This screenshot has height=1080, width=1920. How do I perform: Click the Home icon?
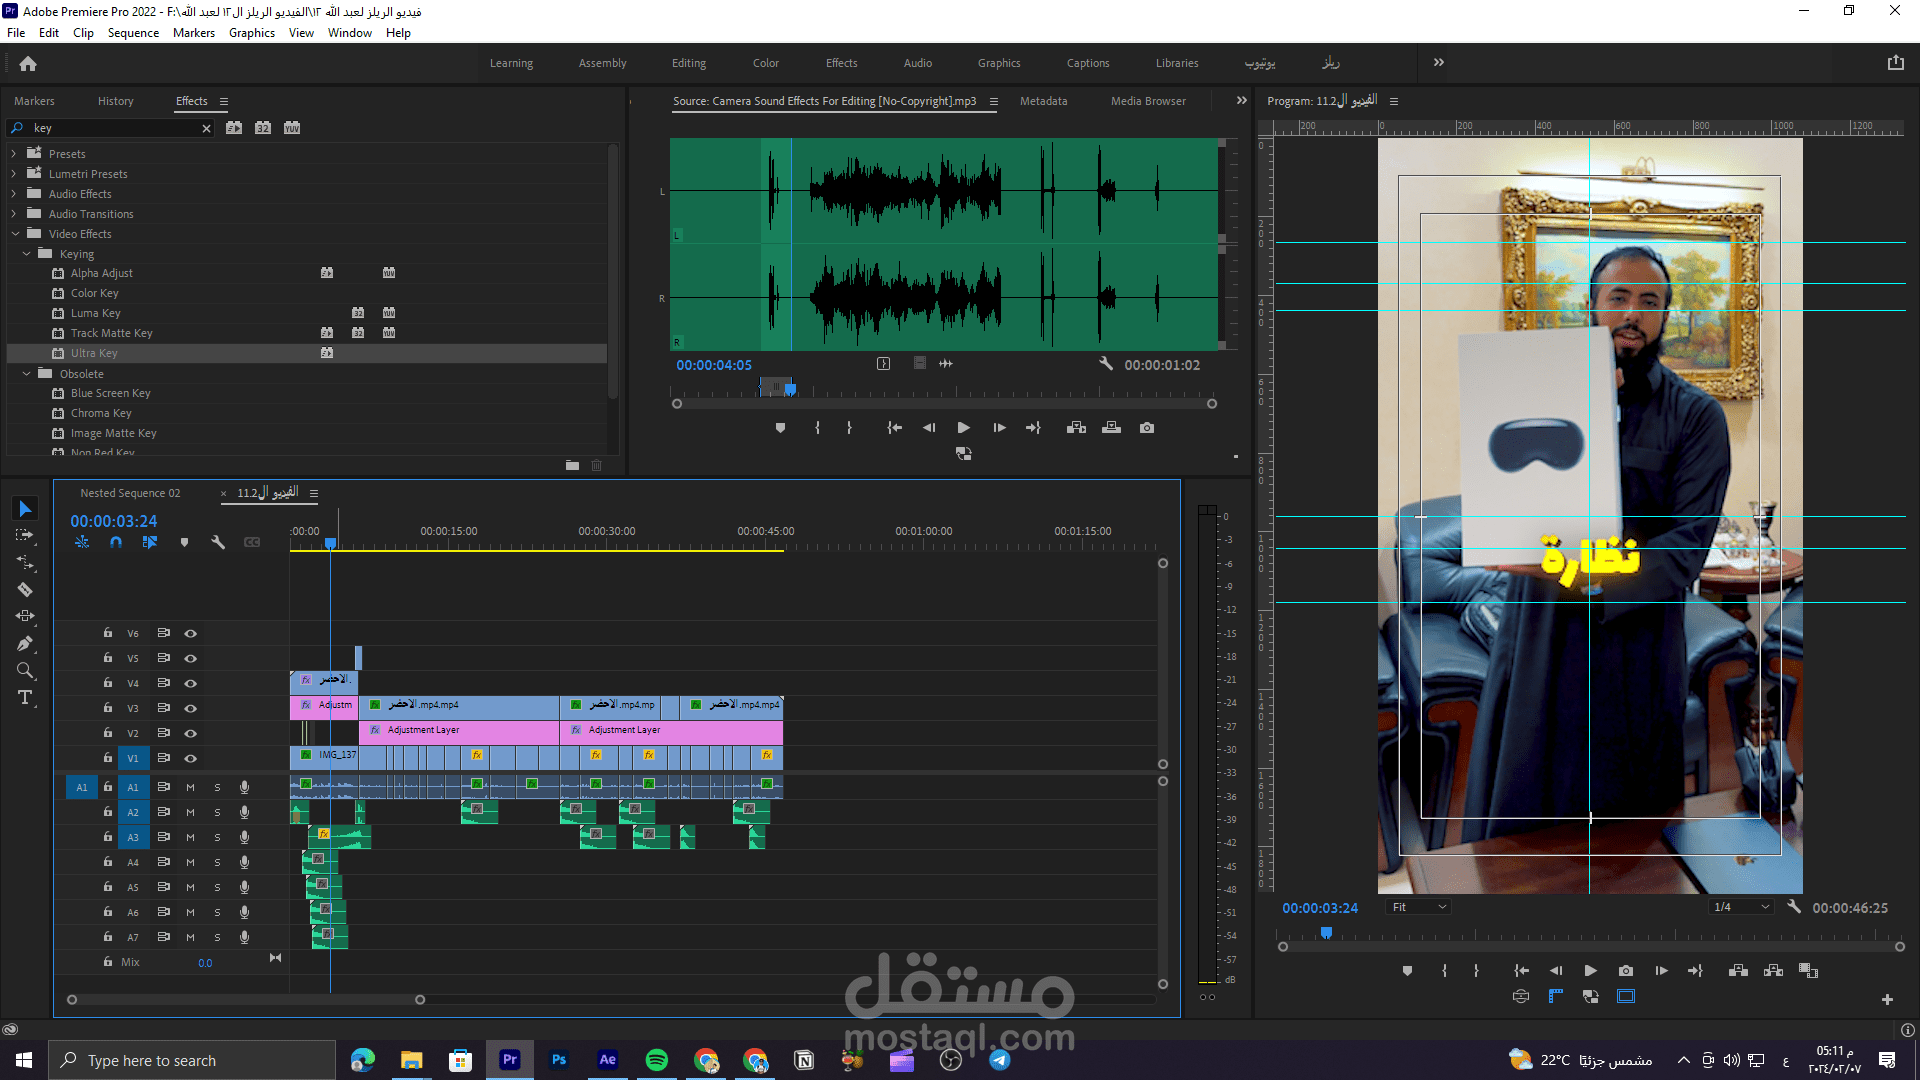point(28,63)
